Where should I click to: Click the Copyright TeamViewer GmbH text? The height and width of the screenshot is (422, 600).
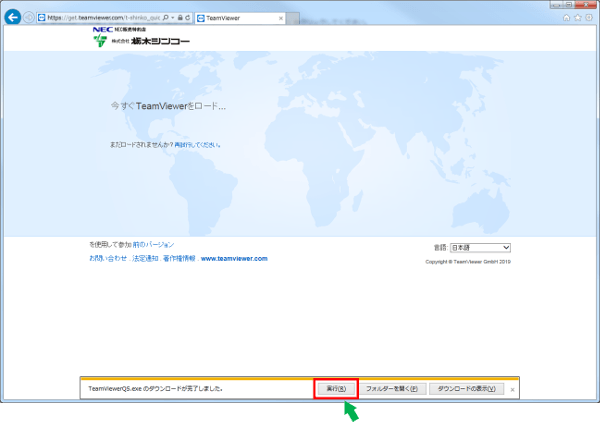[x=468, y=262]
